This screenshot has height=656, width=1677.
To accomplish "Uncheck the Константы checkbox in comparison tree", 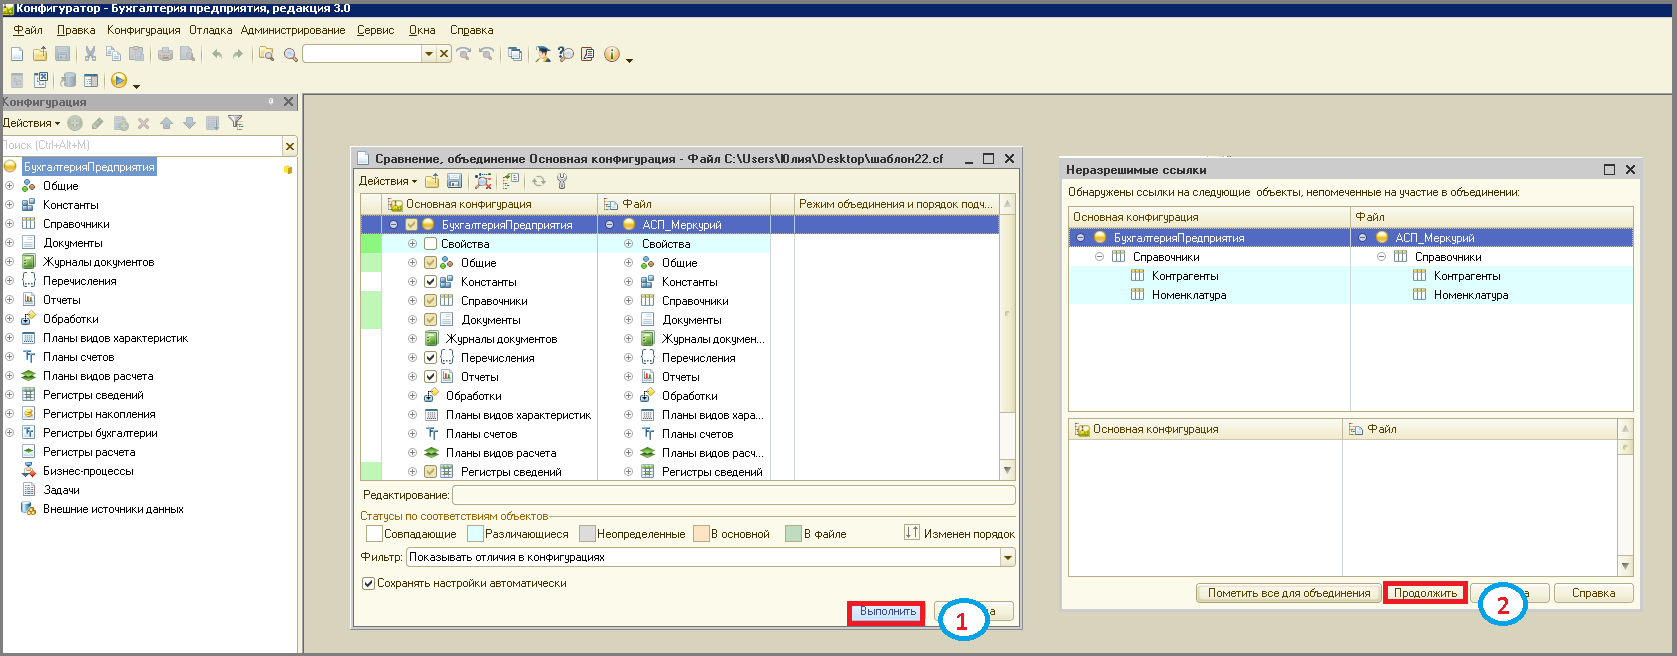I will point(431,282).
